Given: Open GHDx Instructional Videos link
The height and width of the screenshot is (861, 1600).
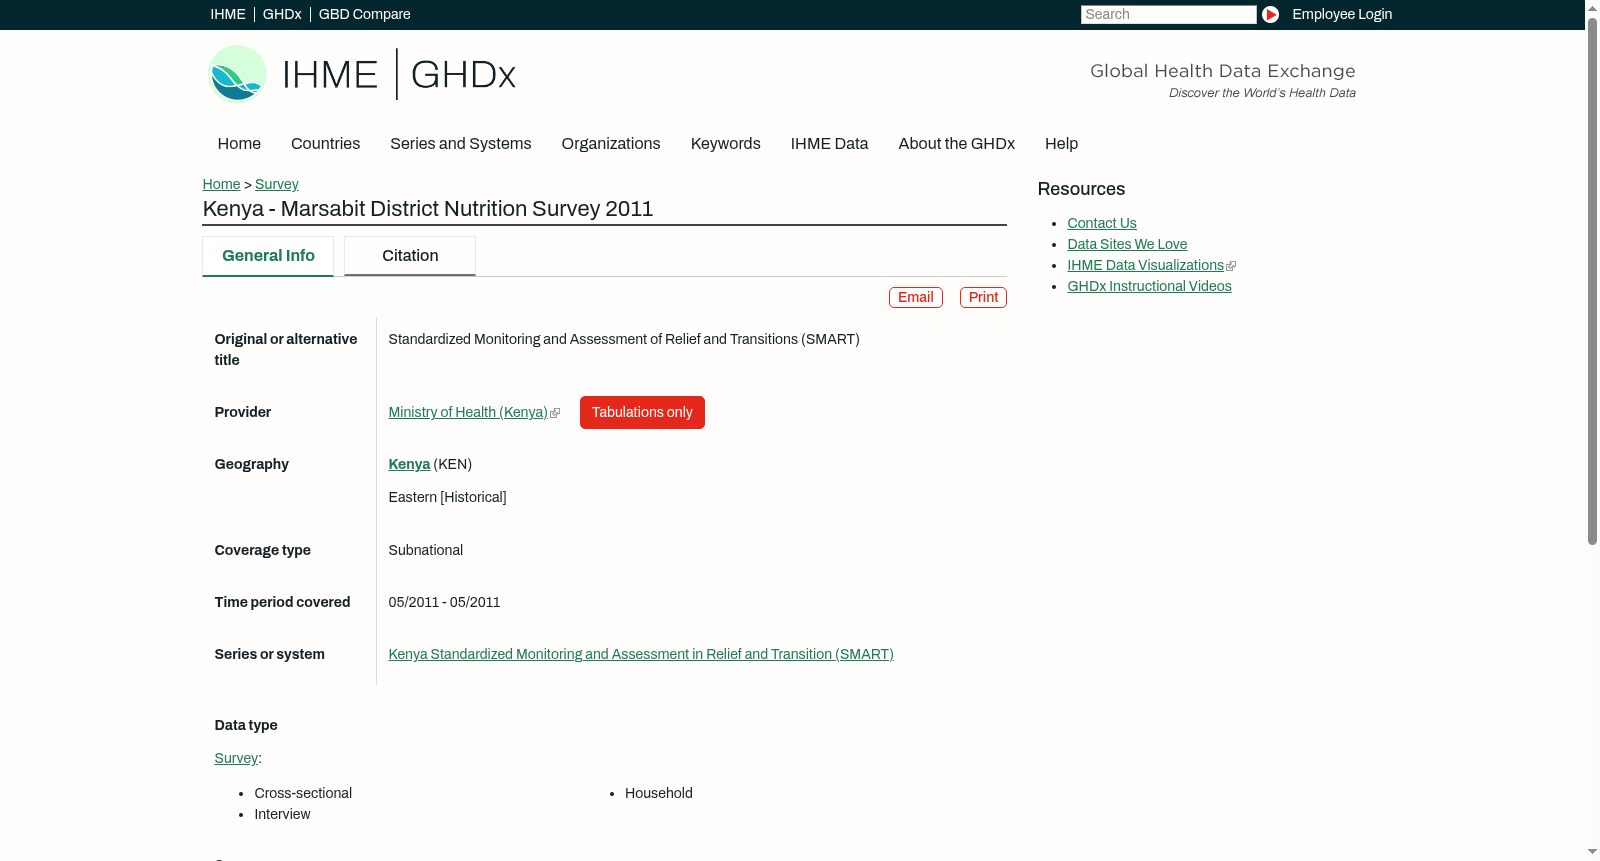Looking at the screenshot, I should click(x=1149, y=286).
